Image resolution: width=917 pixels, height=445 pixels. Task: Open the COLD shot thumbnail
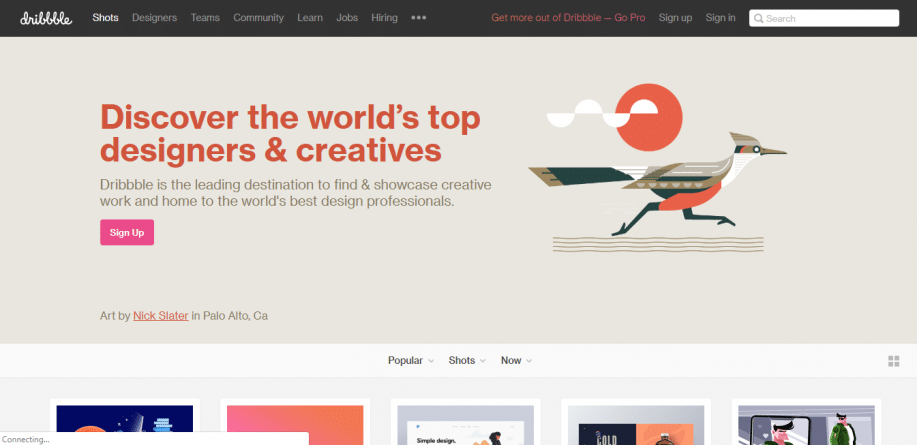click(x=636, y=425)
